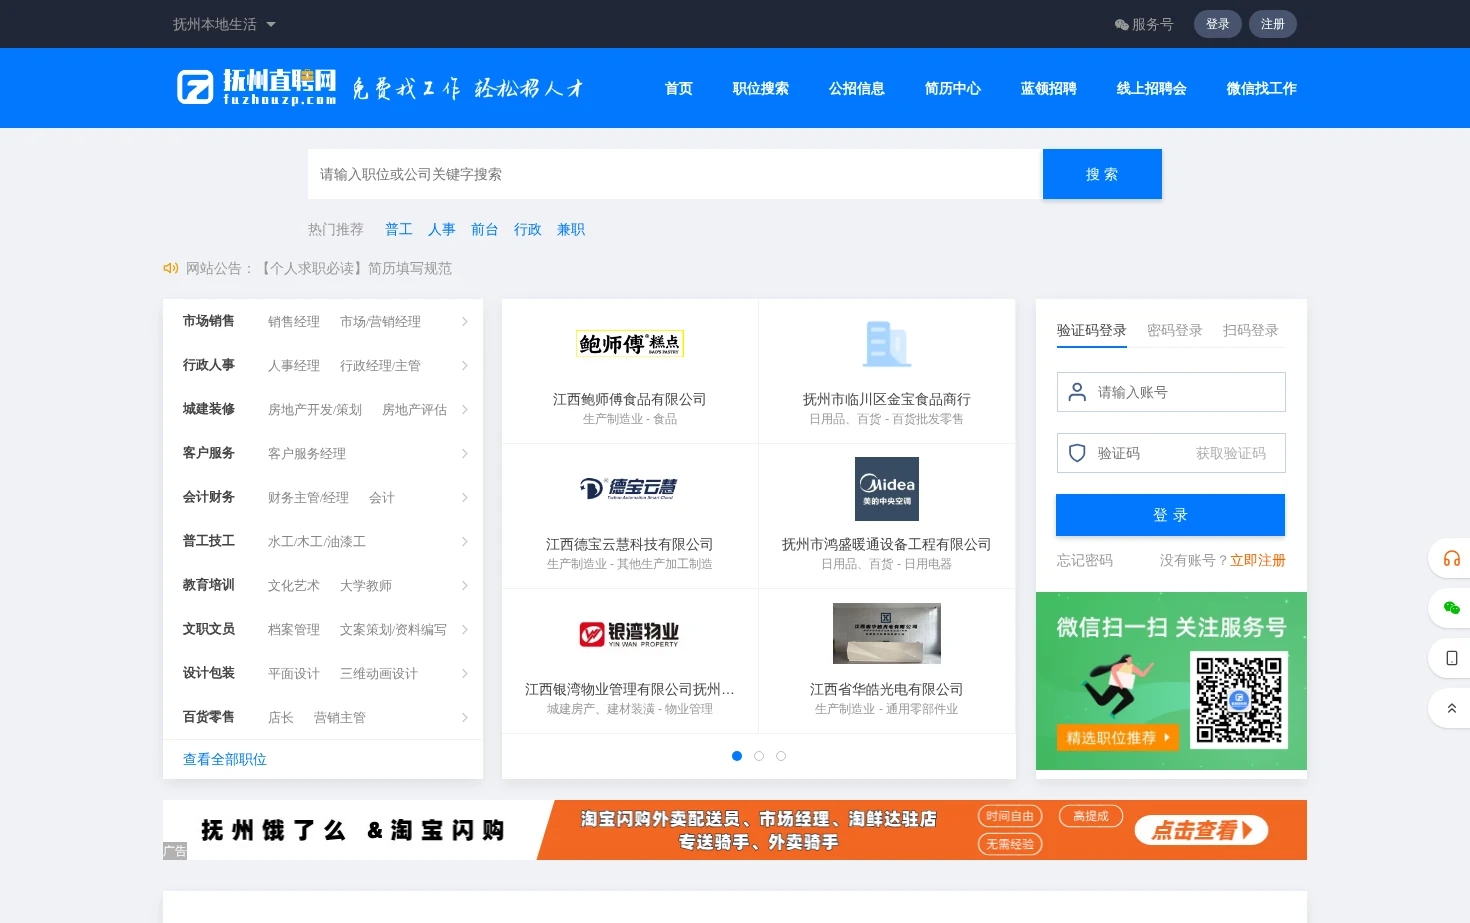Expand the 市场销售 category arrow
The width and height of the screenshot is (1470, 923).
point(465,321)
